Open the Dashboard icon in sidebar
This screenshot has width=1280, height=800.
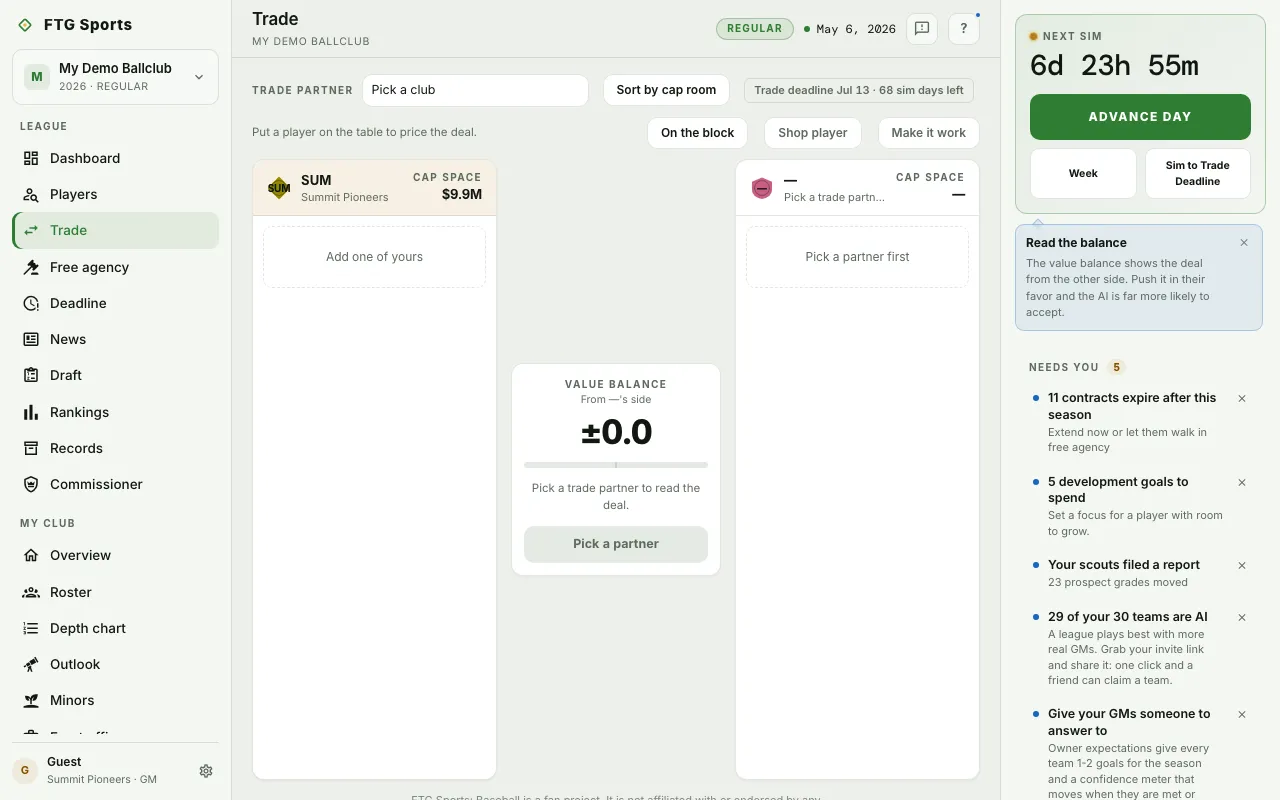31,158
